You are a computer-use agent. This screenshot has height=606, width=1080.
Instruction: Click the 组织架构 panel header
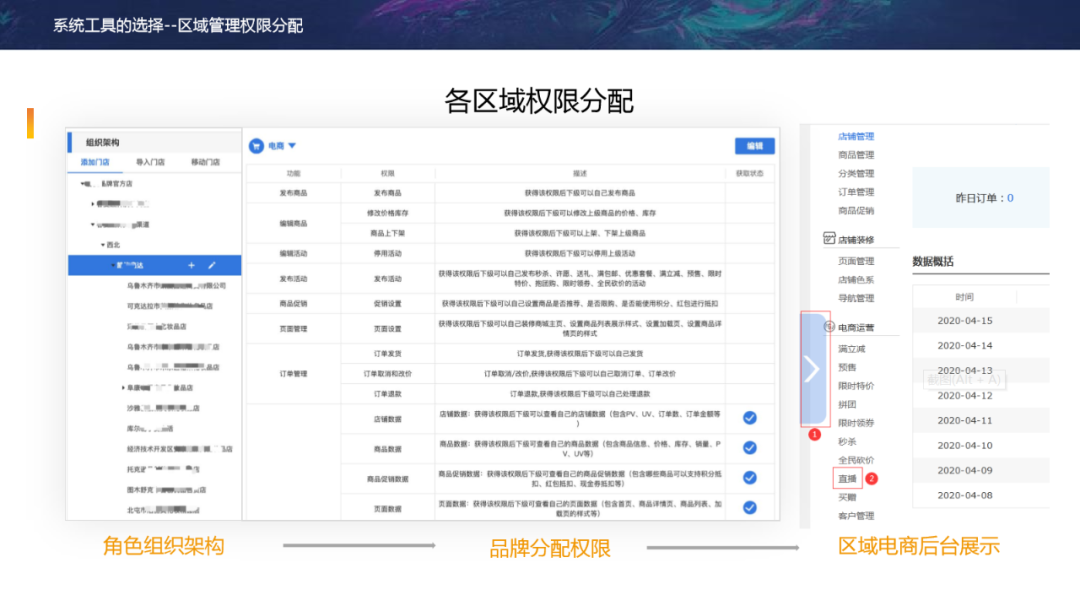click(x=103, y=143)
